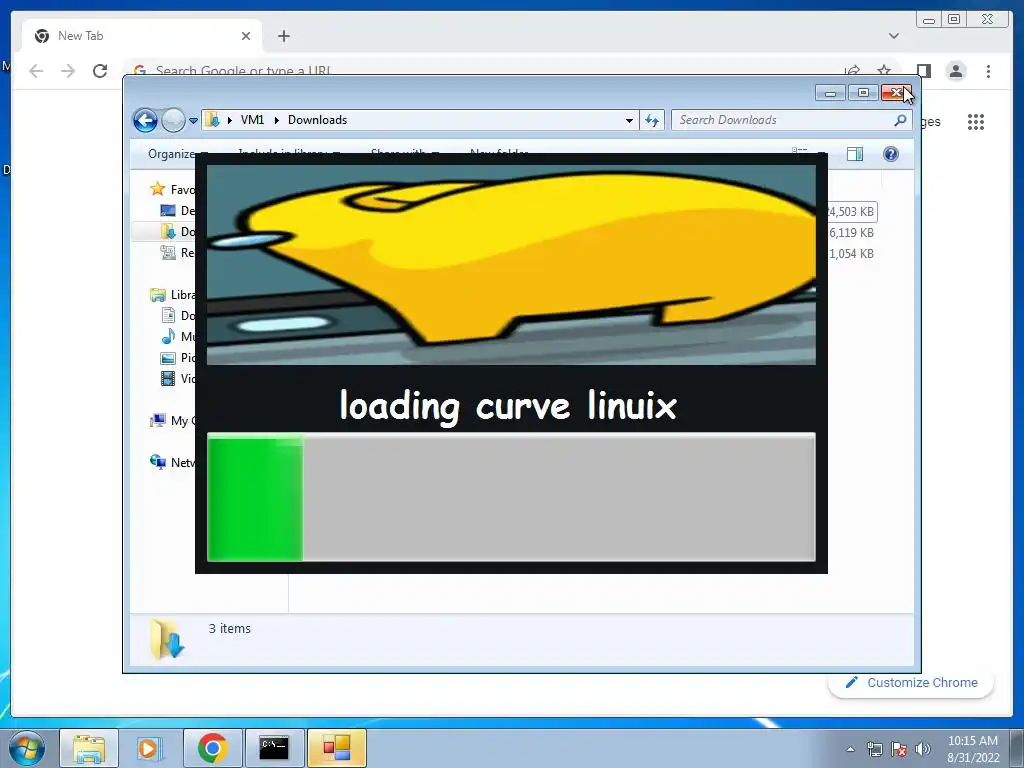Open Chrome profile avatar
This screenshot has height=768, width=1024.
956,71
